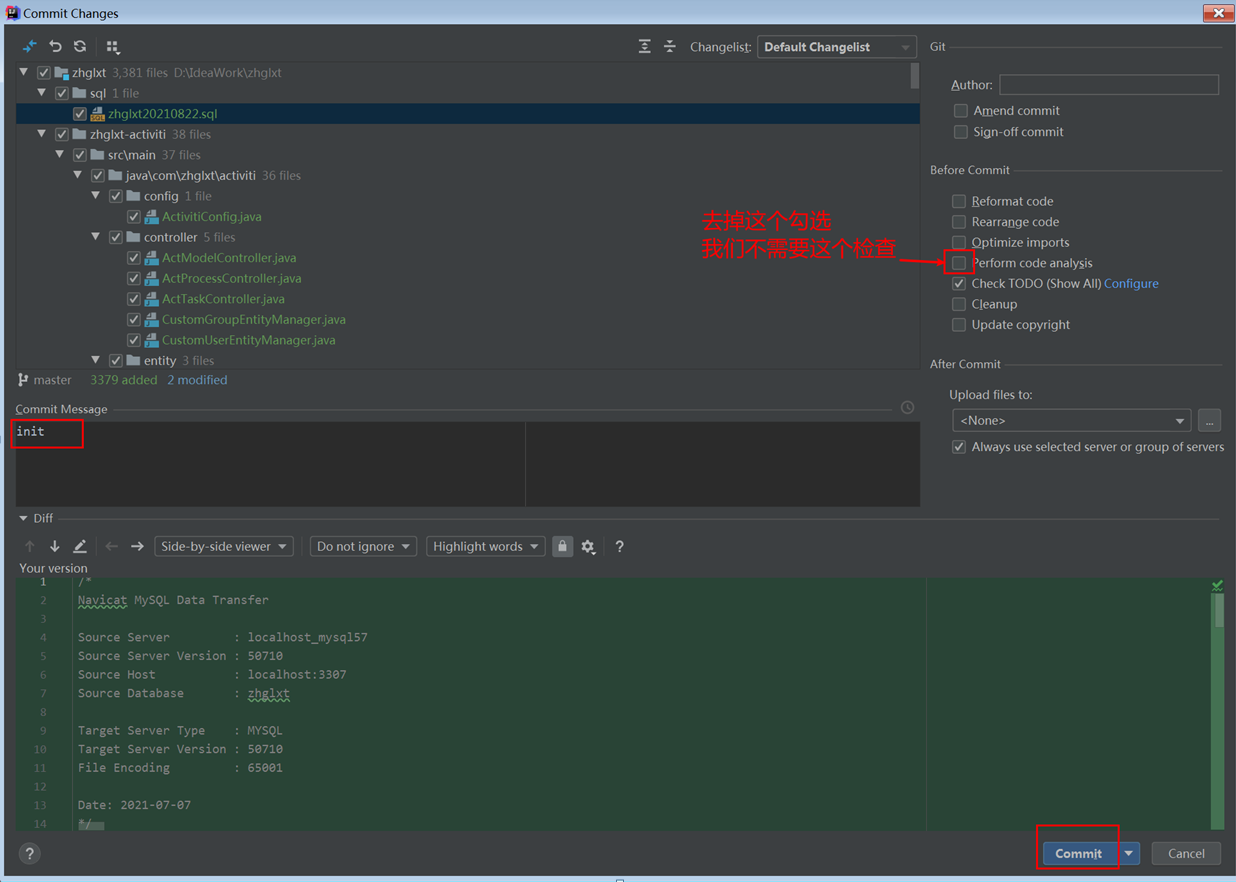Open the Side-by-side viewer dropdown

[223, 546]
